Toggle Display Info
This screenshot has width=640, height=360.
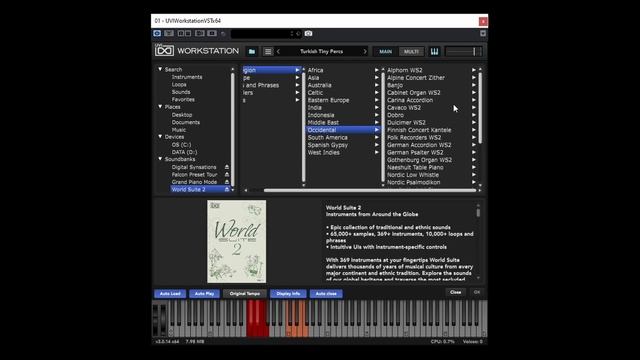tap(288, 293)
